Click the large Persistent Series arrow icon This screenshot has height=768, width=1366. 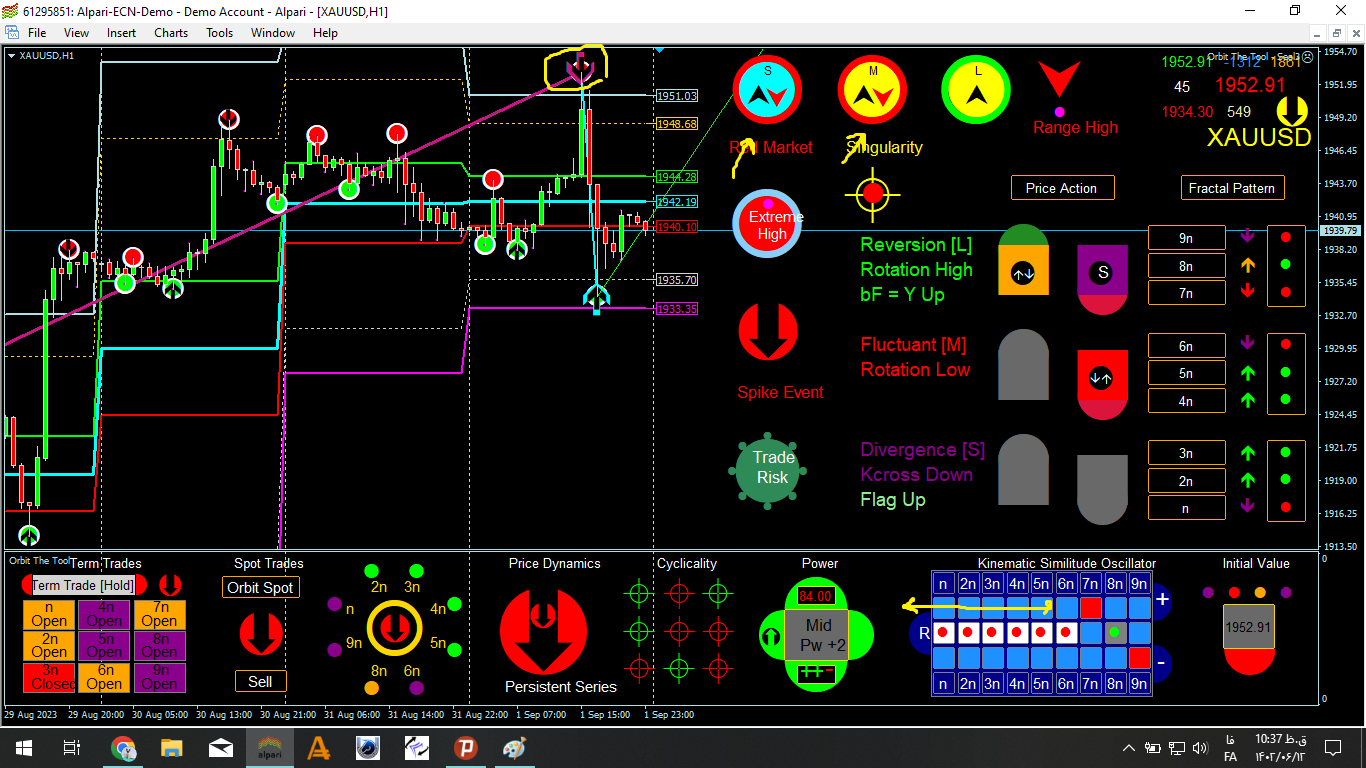tap(544, 631)
